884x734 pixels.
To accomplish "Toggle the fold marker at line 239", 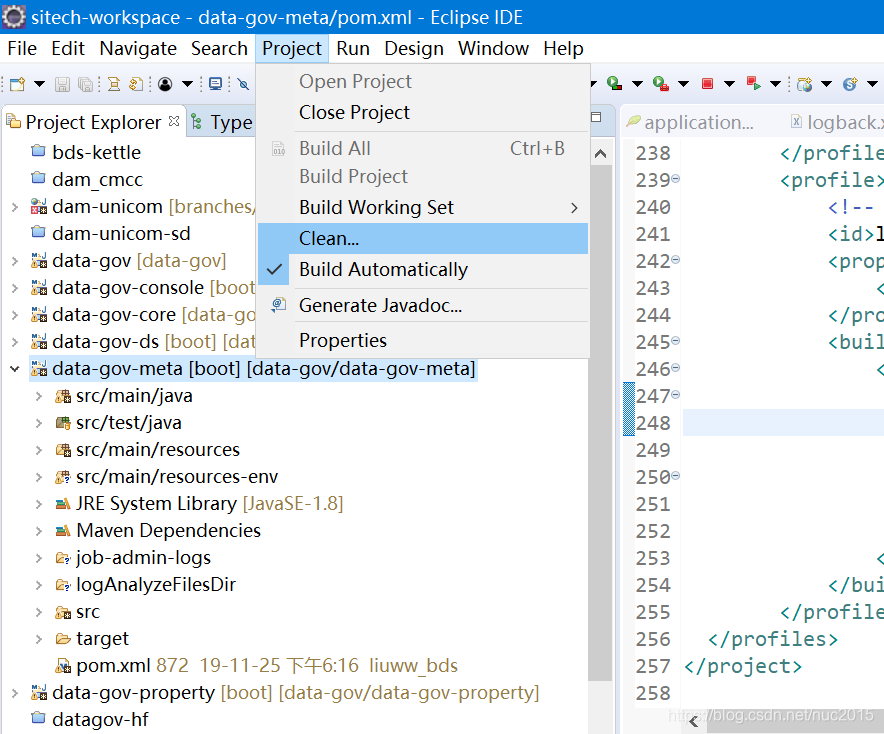I will click(x=675, y=179).
